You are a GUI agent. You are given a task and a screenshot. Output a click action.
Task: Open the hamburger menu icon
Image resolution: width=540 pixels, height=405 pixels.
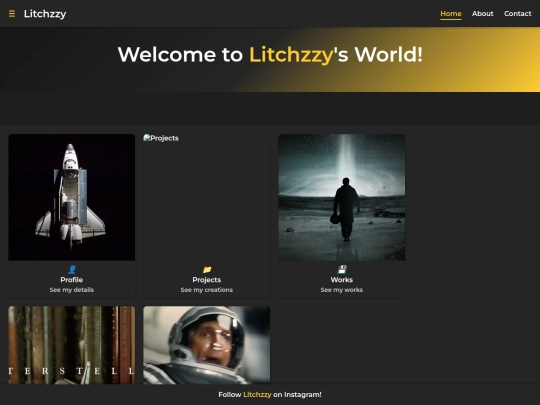point(12,14)
